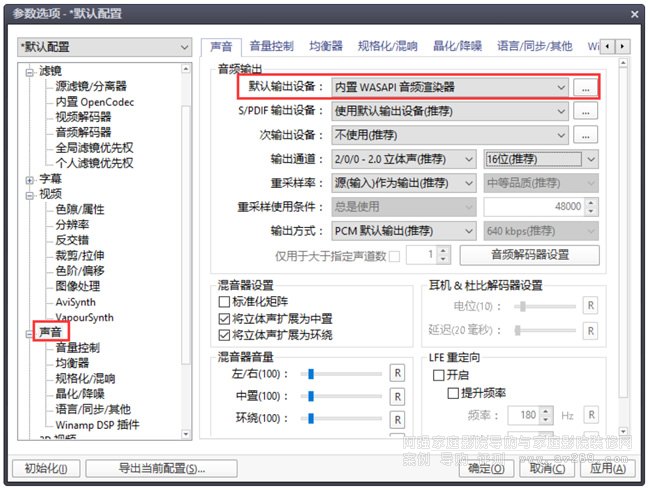Uncheck 将立体声扩展为中置 option
This screenshot has height=490, width=650.
pos(224,318)
